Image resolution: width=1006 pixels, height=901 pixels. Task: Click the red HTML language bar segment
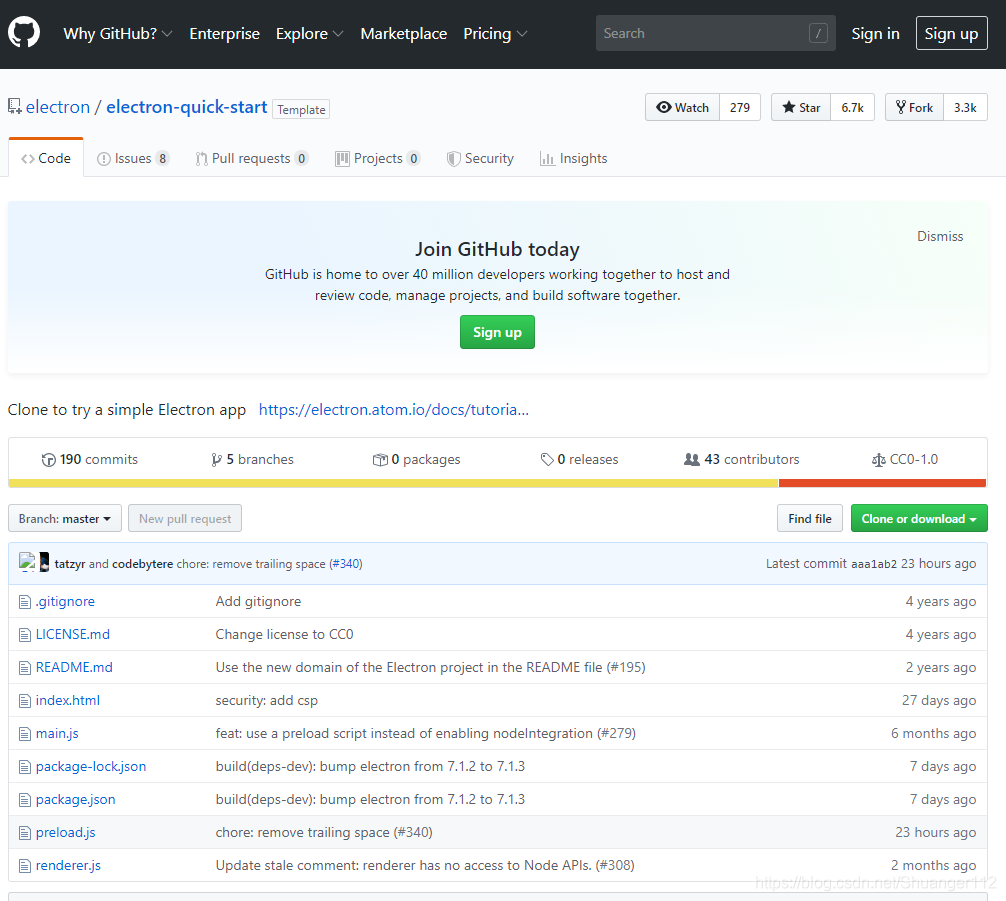click(x=882, y=483)
